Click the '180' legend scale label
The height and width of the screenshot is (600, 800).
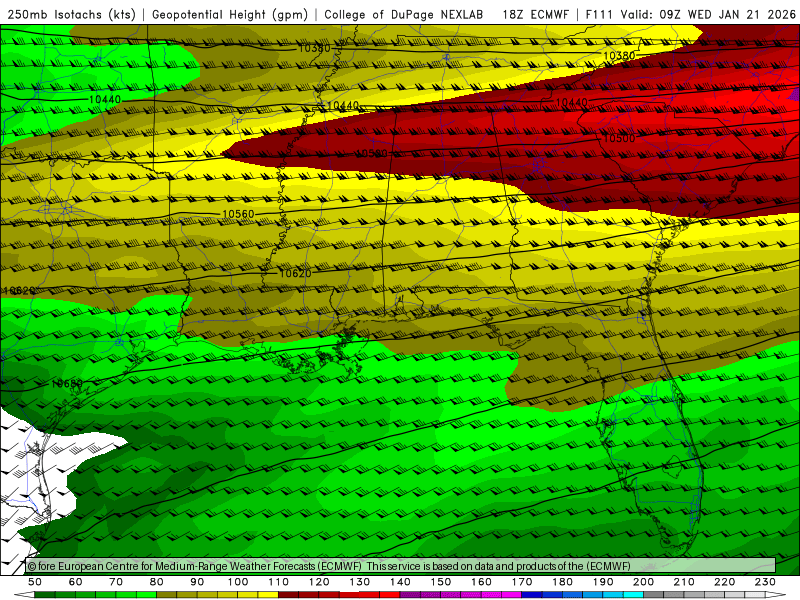pyautogui.click(x=563, y=582)
